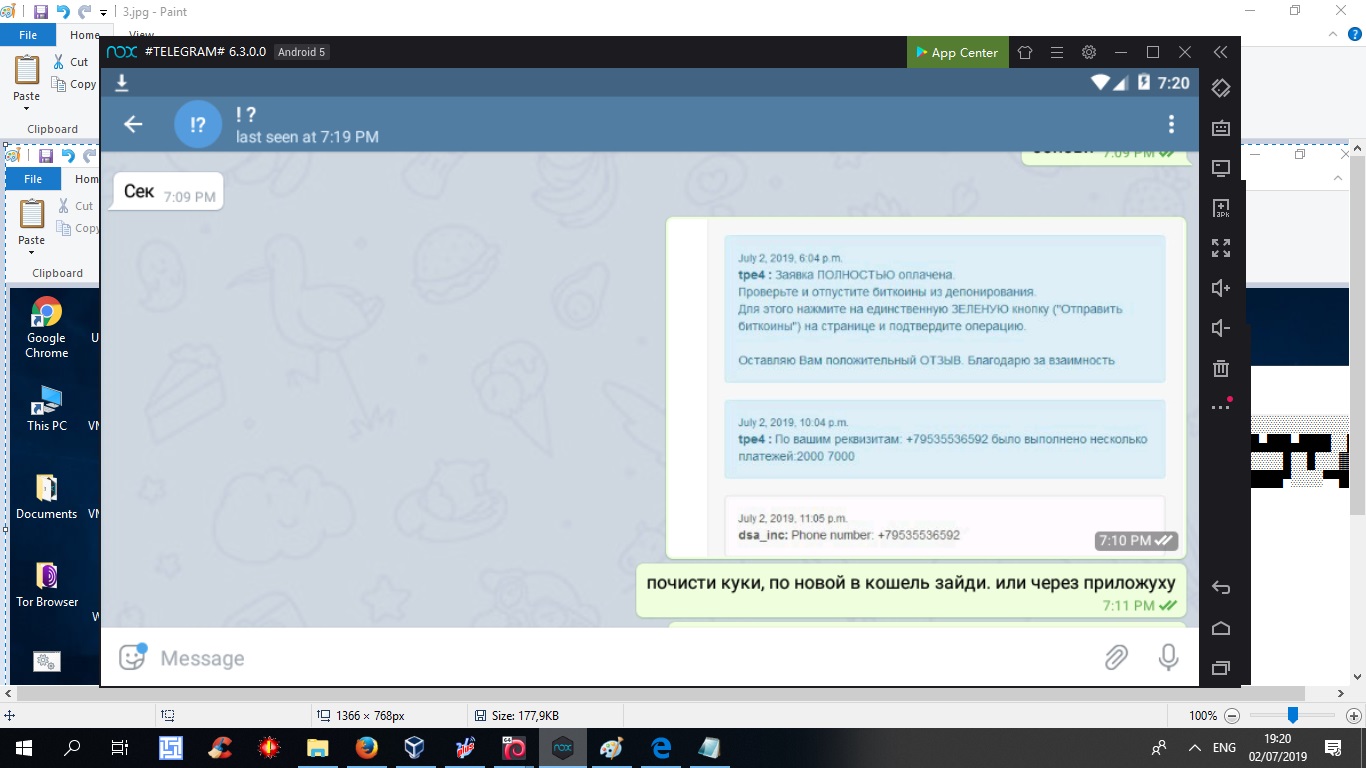Open the chat three-dot options menu
This screenshot has width=1366, height=768.
coord(1171,124)
